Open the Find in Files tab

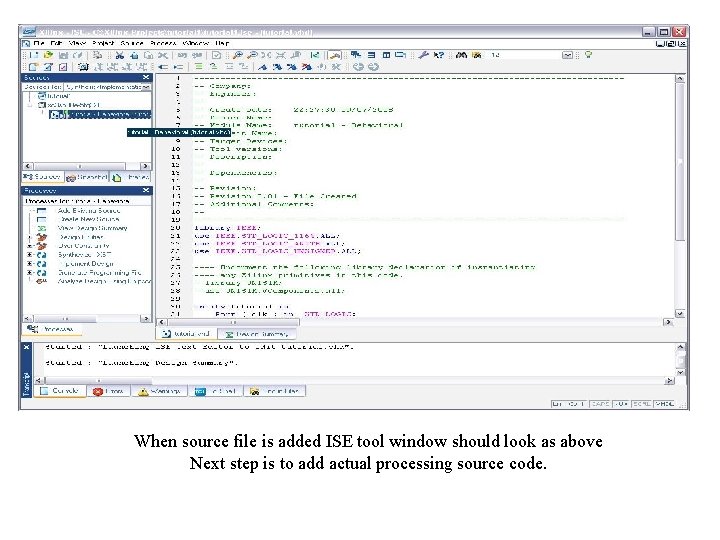pos(275,391)
